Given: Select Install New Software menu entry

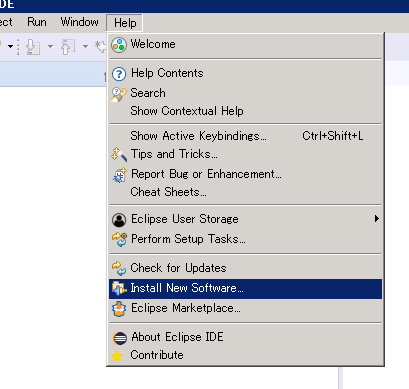Looking at the screenshot, I should [x=245, y=289].
